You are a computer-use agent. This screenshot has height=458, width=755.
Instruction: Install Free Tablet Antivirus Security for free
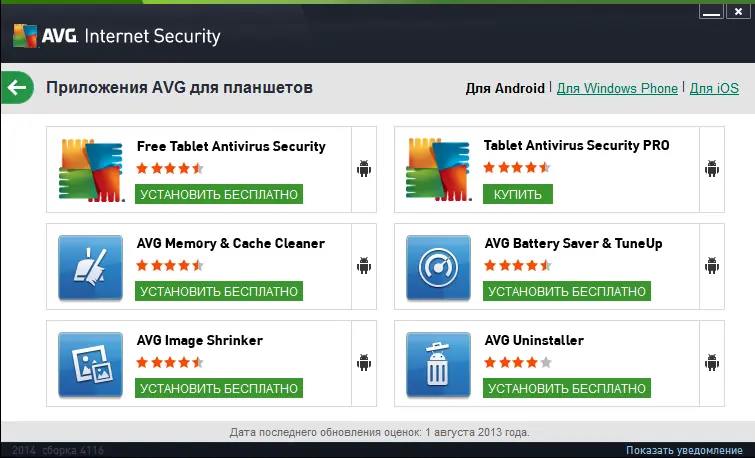pyautogui.click(x=219, y=194)
